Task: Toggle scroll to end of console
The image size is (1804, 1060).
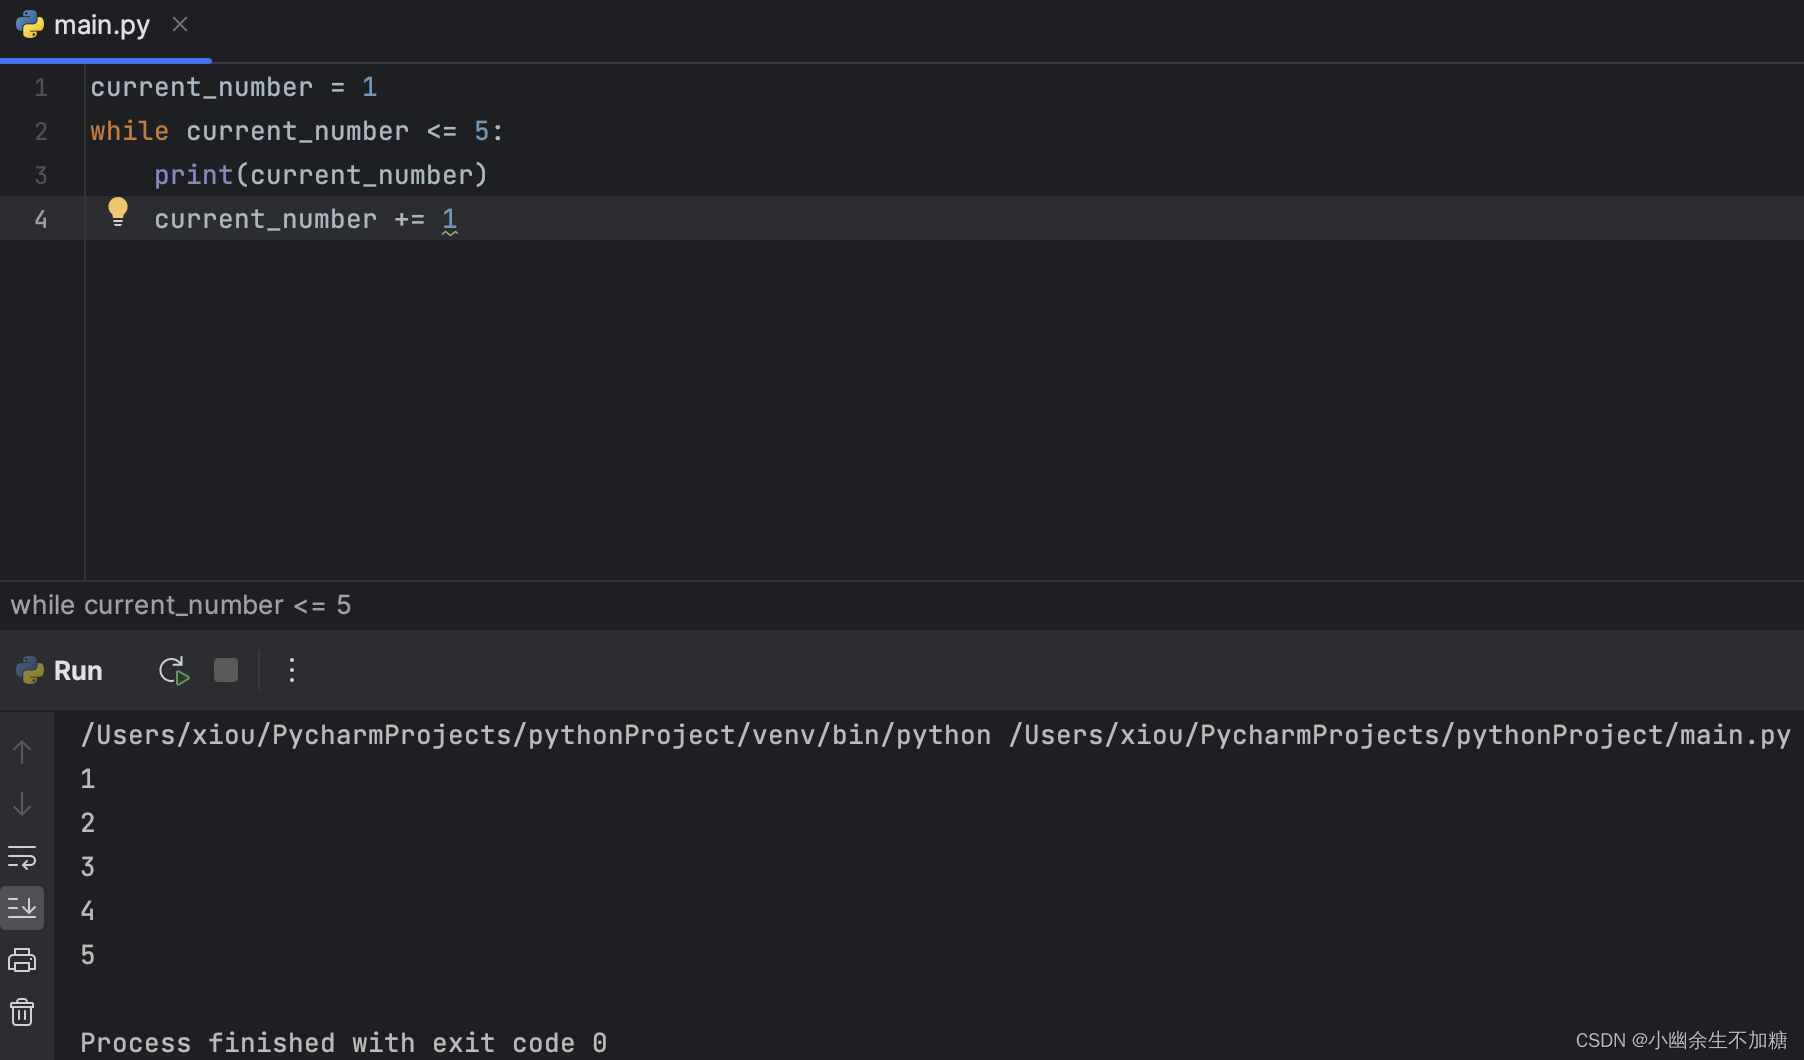Action: tap(22, 908)
